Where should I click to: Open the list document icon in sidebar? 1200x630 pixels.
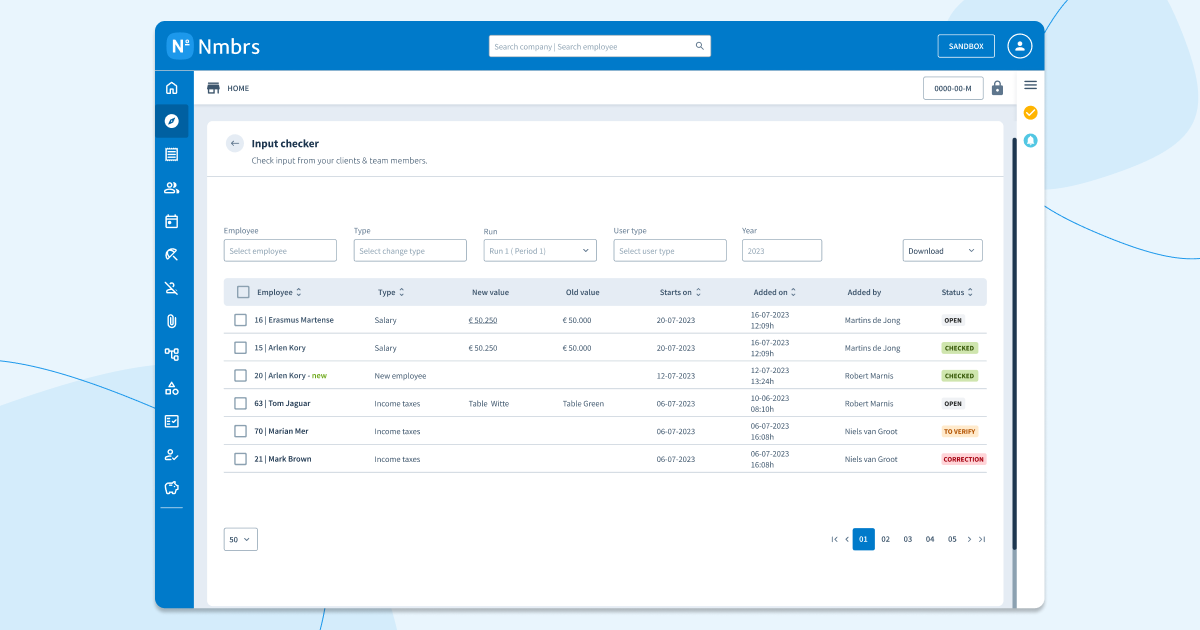pyautogui.click(x=171, y=154)
